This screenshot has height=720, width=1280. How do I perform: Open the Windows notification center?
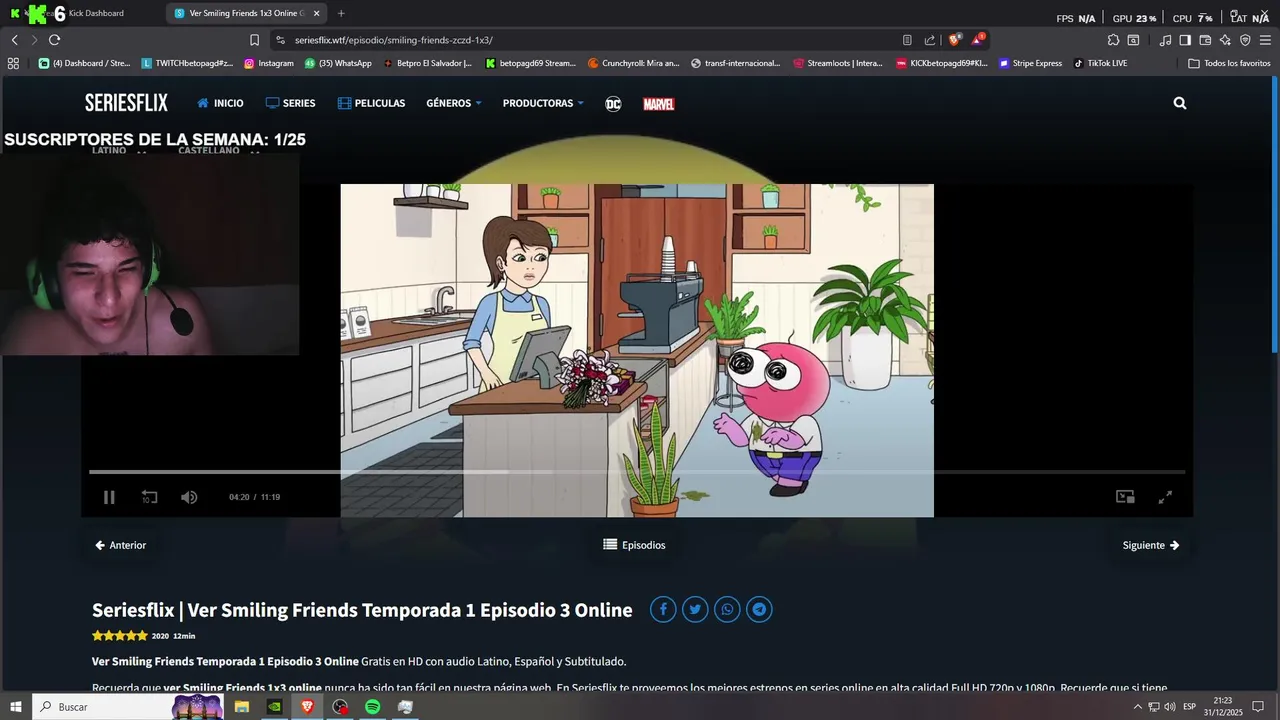1258,706
